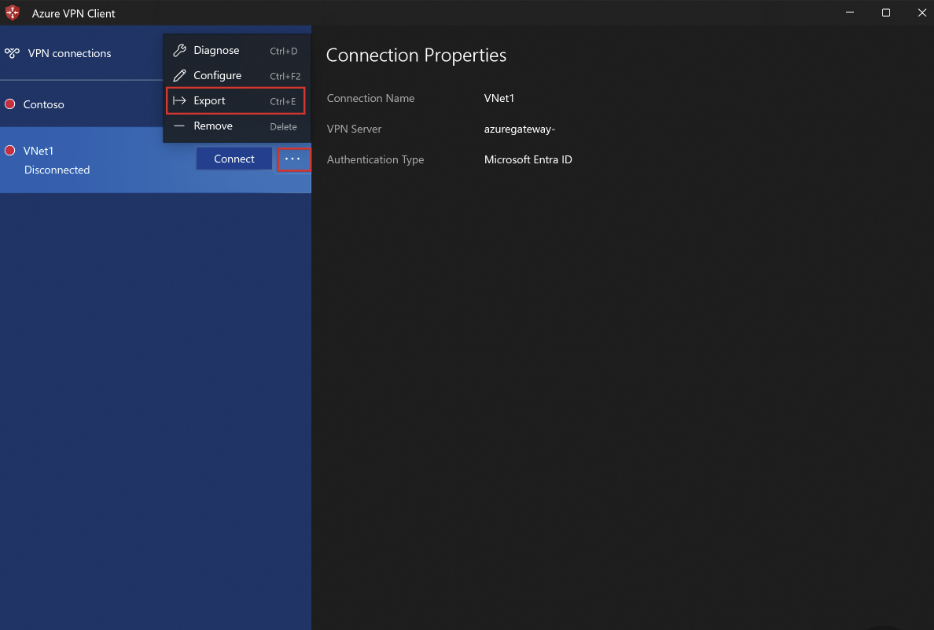
Task: Click the VPN connections network icon
Action: pos(12,53)
